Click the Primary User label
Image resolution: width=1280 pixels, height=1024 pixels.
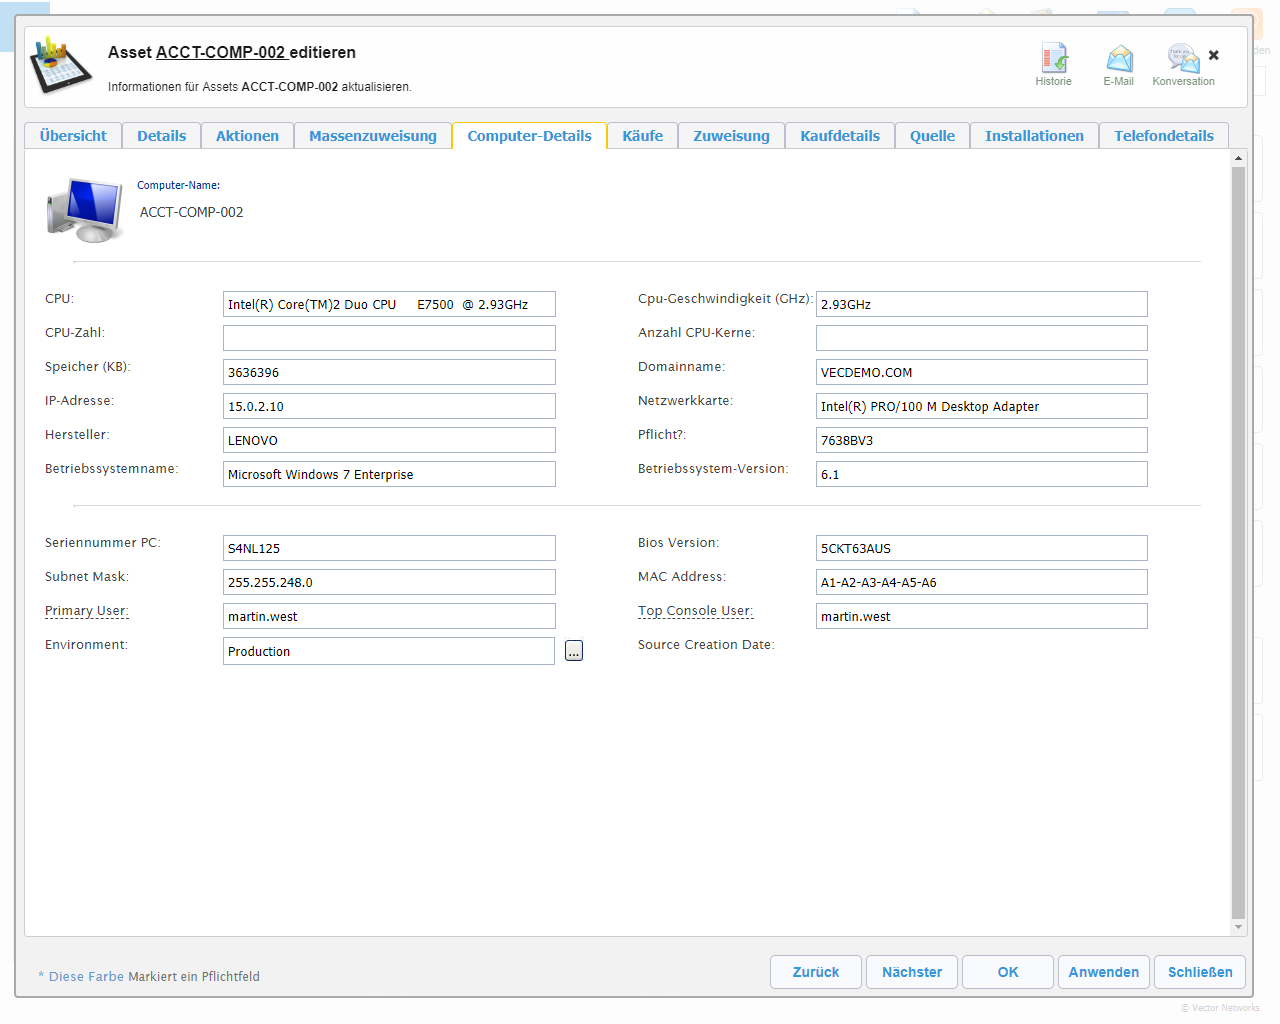[87, 611]
